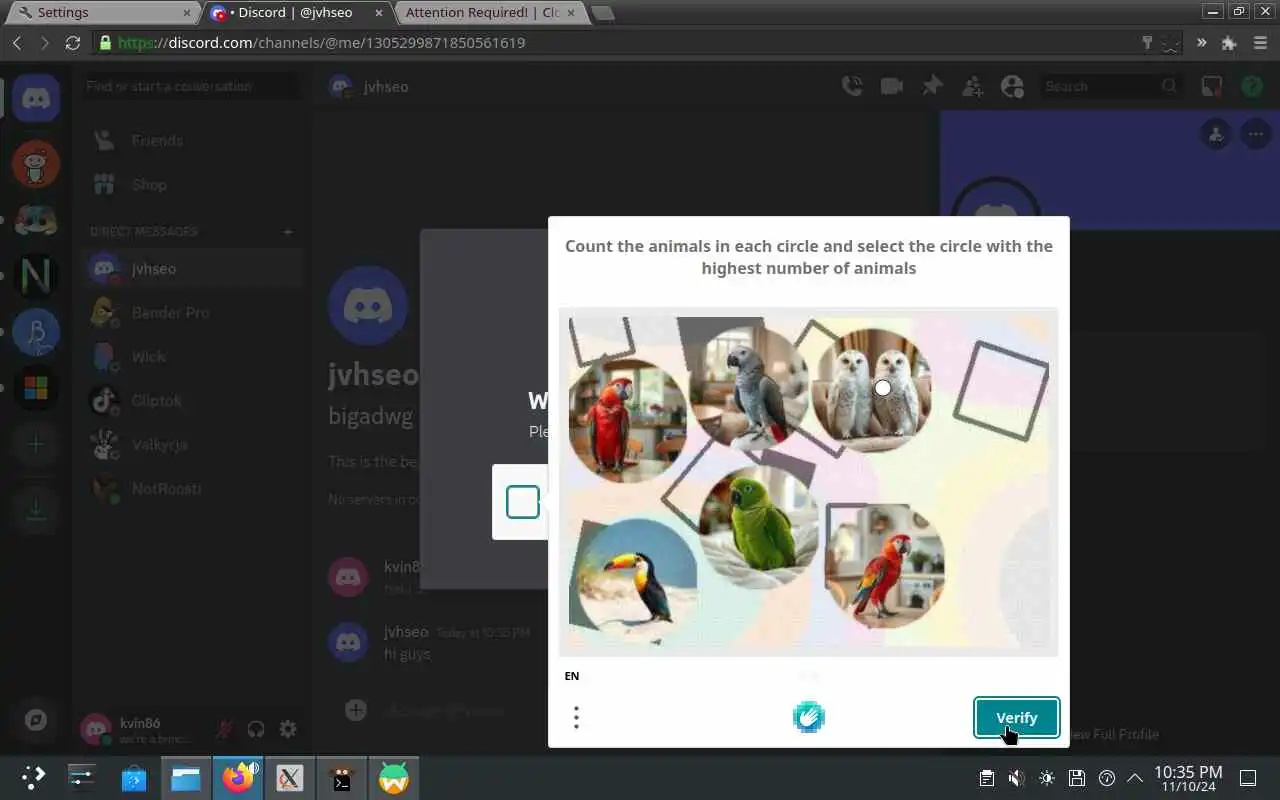Open the file manager in taskbar
The image size is (1280, 800).
point(185,778)
